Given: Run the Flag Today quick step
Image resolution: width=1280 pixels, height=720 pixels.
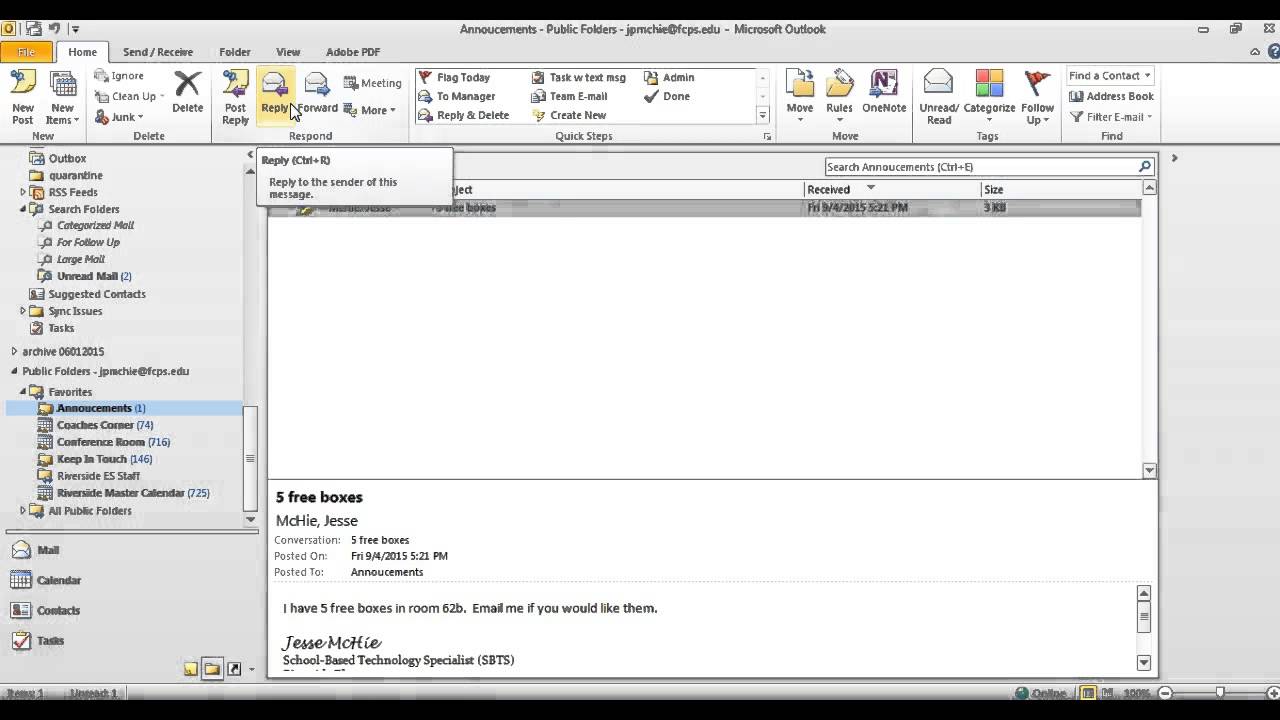Looking at the screenshot, I should [x=455, y=77].
